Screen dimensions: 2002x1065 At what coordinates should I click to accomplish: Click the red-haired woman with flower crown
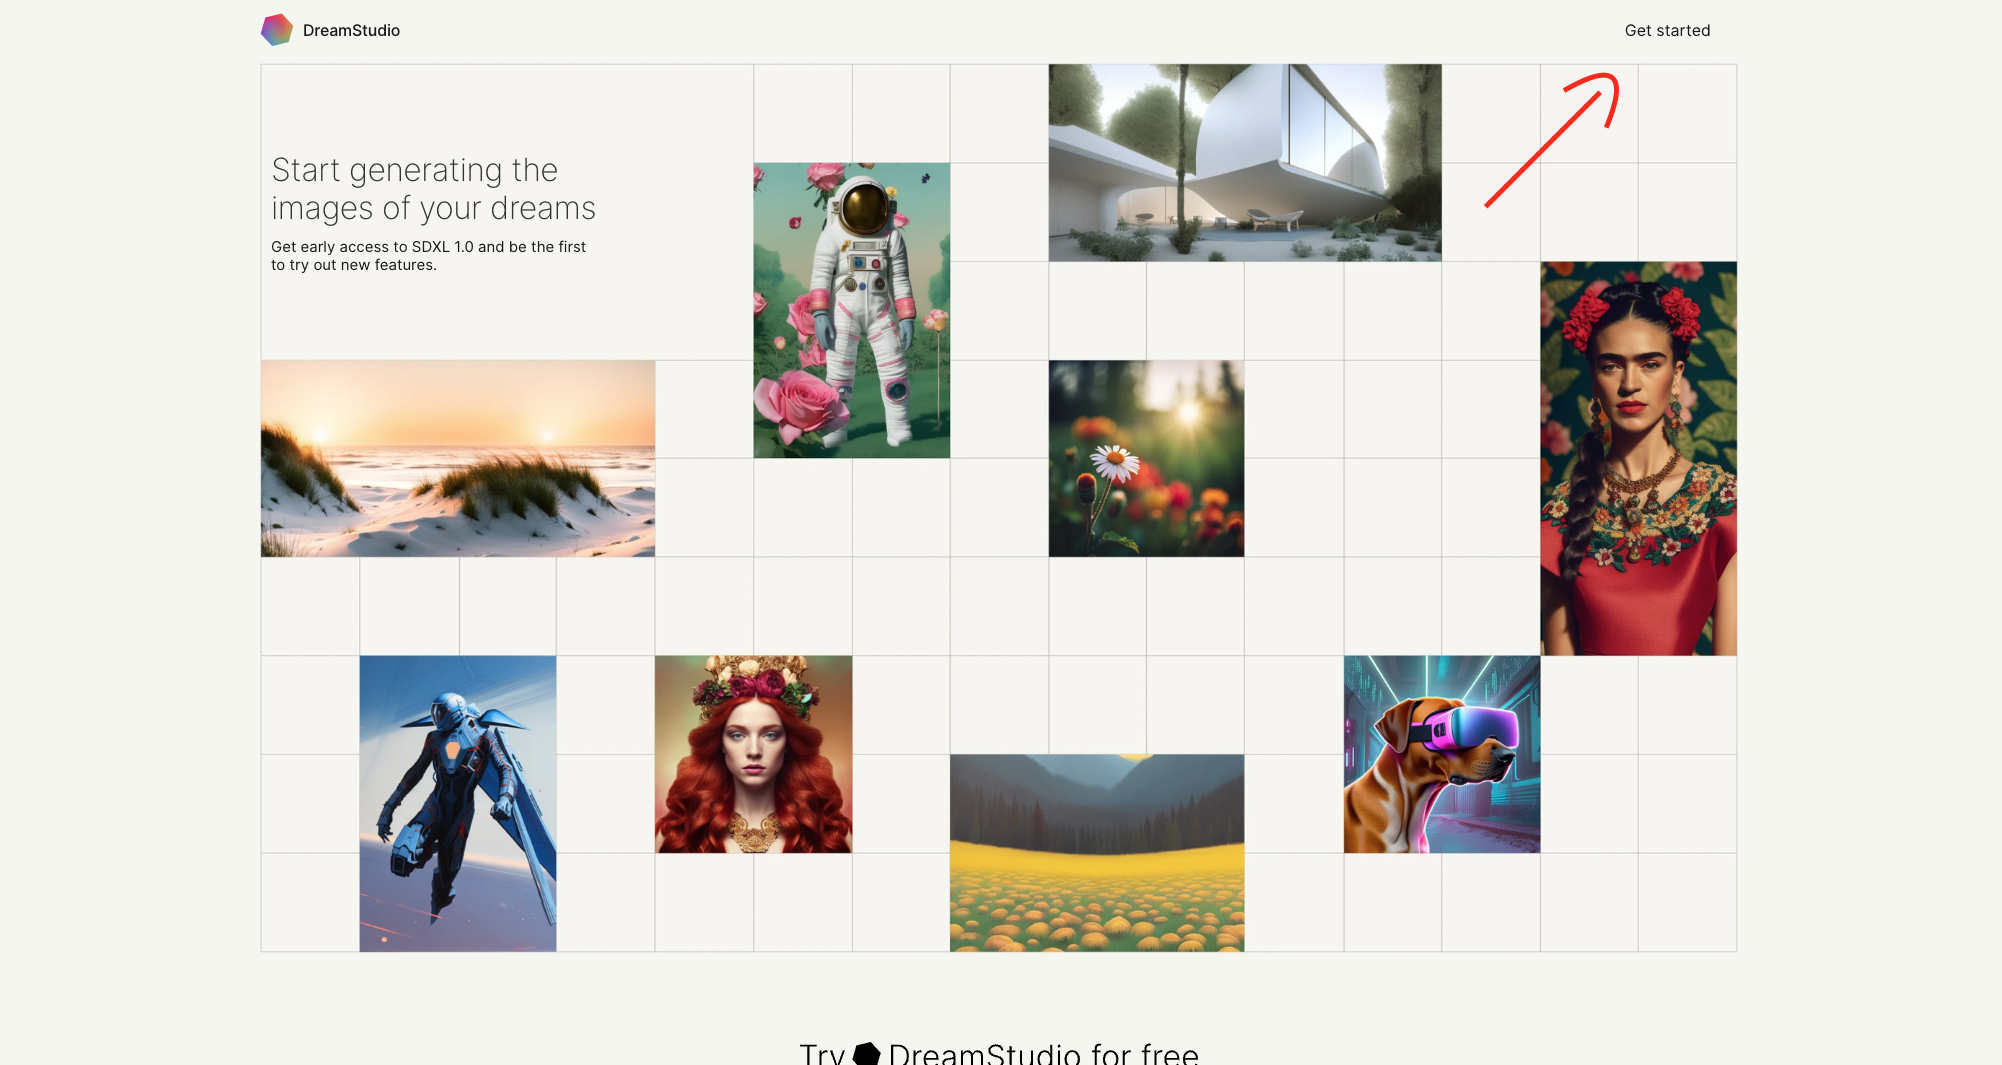754,755
